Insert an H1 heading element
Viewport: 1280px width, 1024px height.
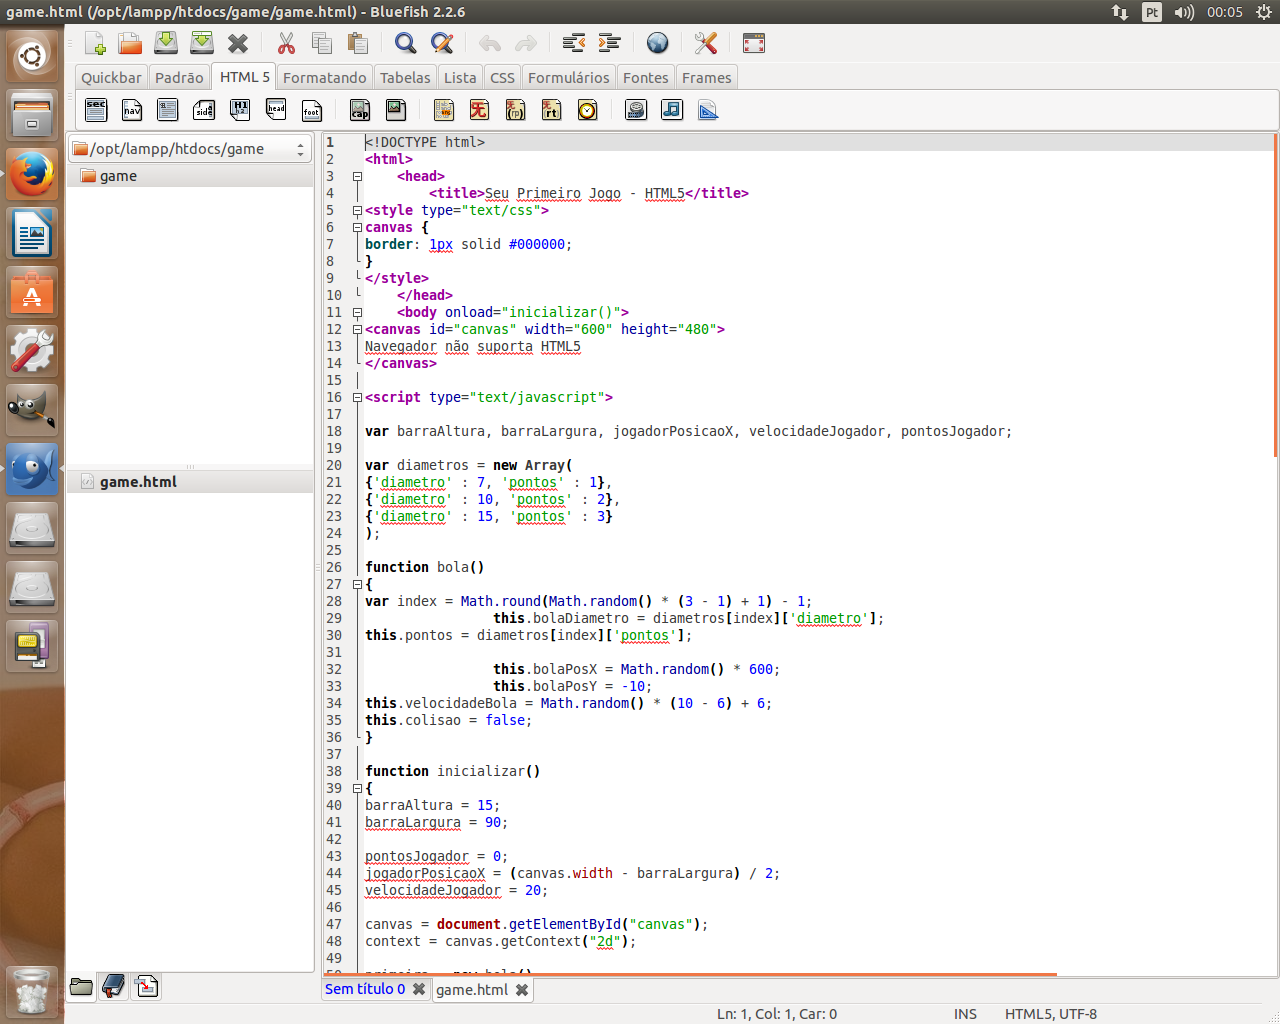click(240, 110)
